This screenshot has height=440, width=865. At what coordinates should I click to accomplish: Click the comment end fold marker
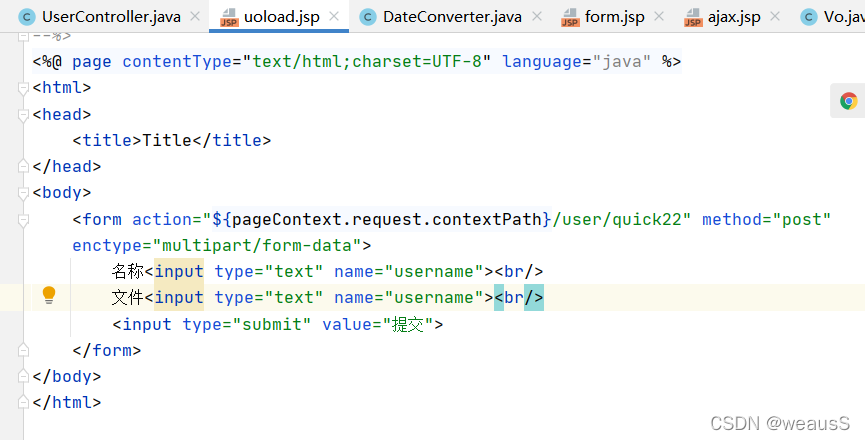(x=23, y=36)
